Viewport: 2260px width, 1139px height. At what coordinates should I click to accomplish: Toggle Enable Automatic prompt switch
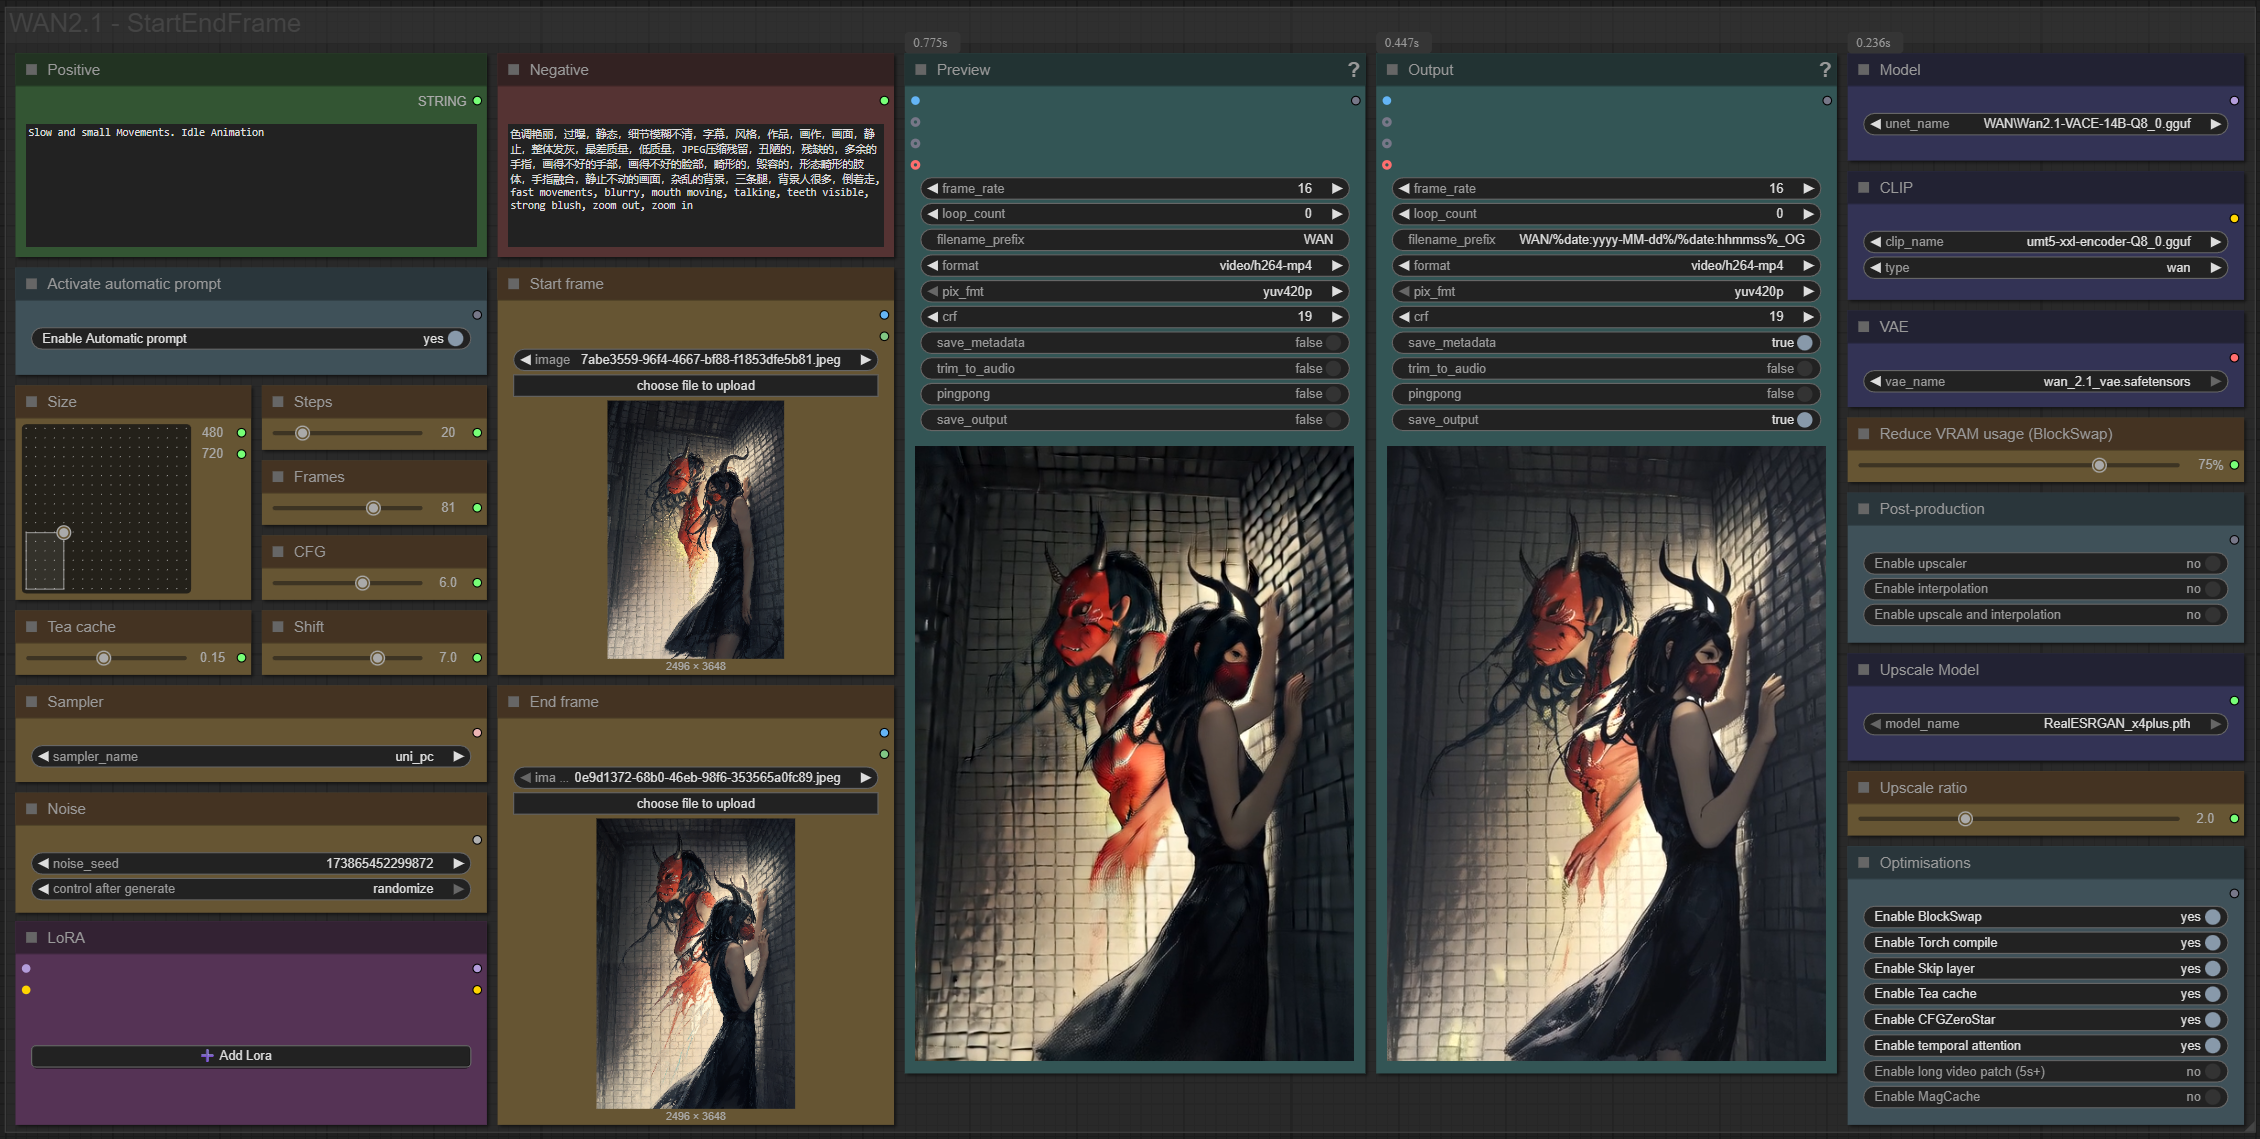coord(456,339)
